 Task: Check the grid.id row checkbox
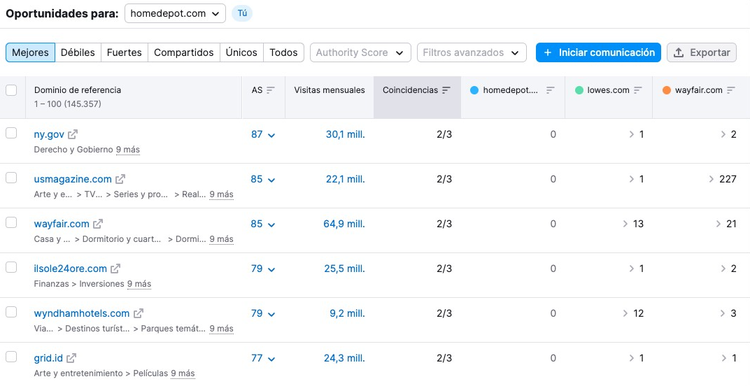click(x=11, y=357)
